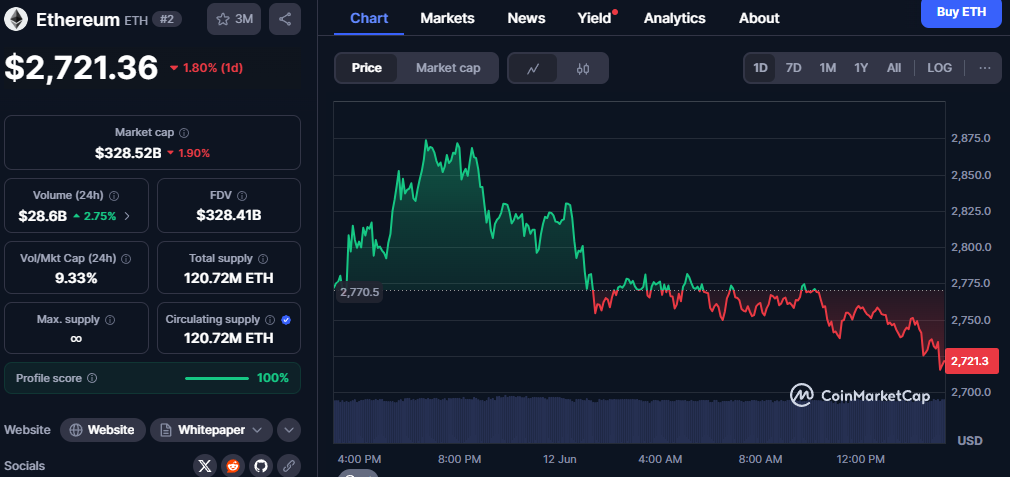Set chart range to 7D
Screen dimensions: 1010x477
tap(794, 68)
